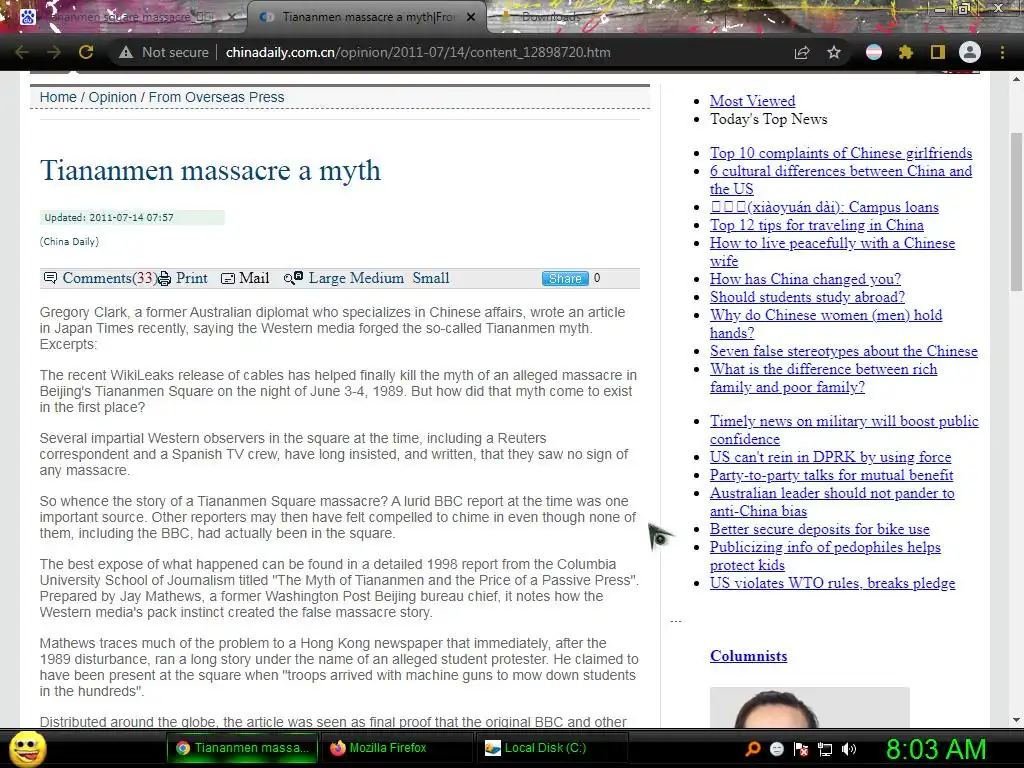Open the Campus loans link
1024x768 pixels.
point(824,207)
